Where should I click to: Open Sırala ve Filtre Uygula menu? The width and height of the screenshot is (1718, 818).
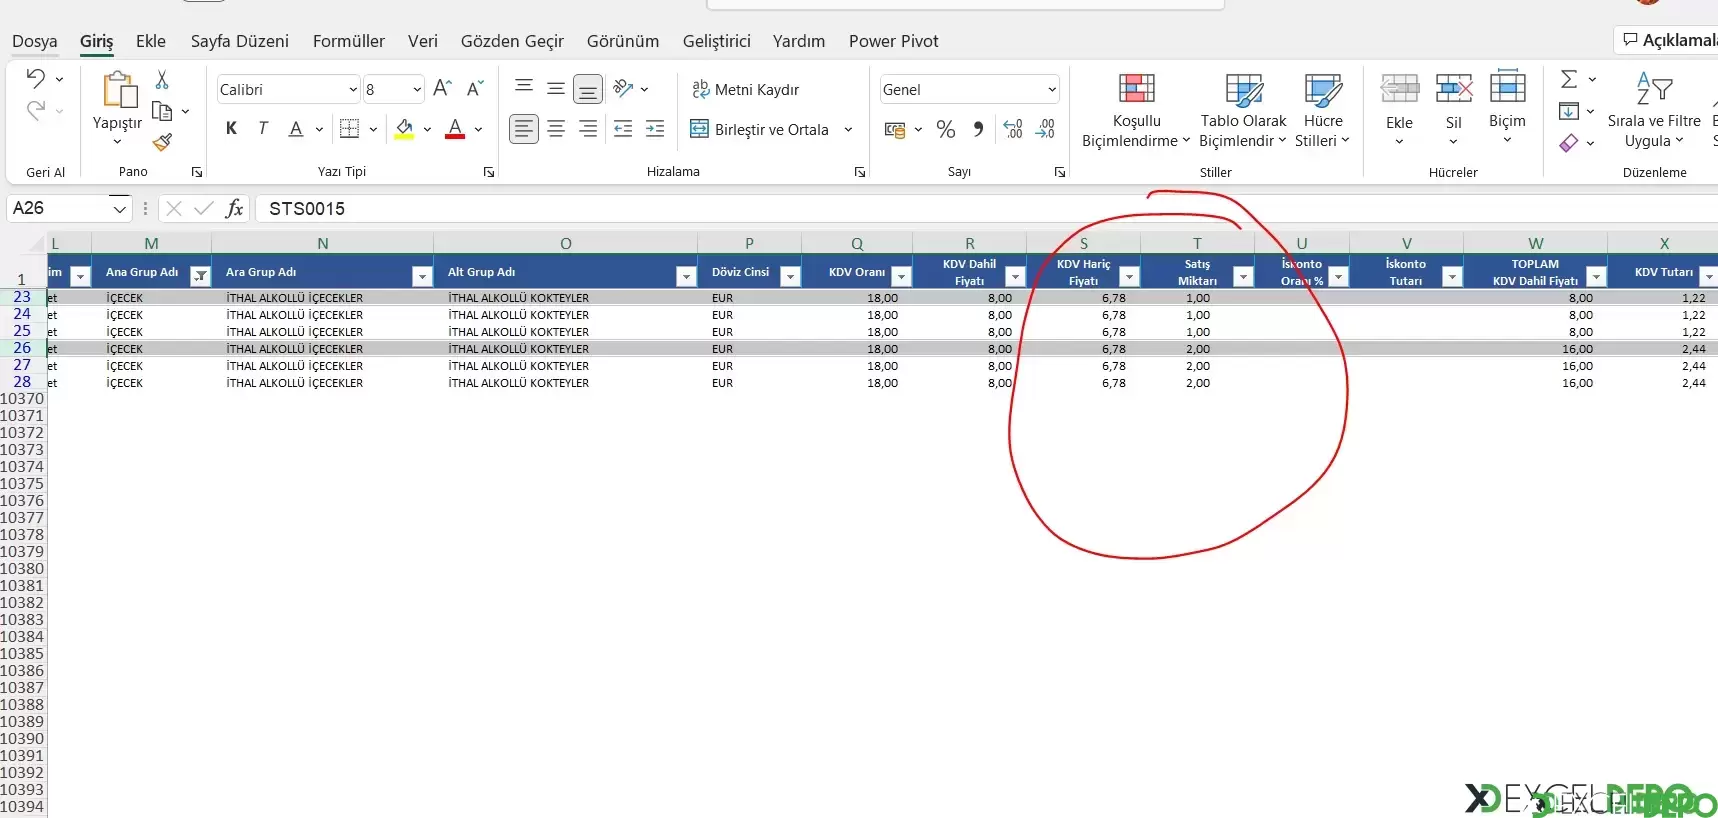[x=1654, y=110]
